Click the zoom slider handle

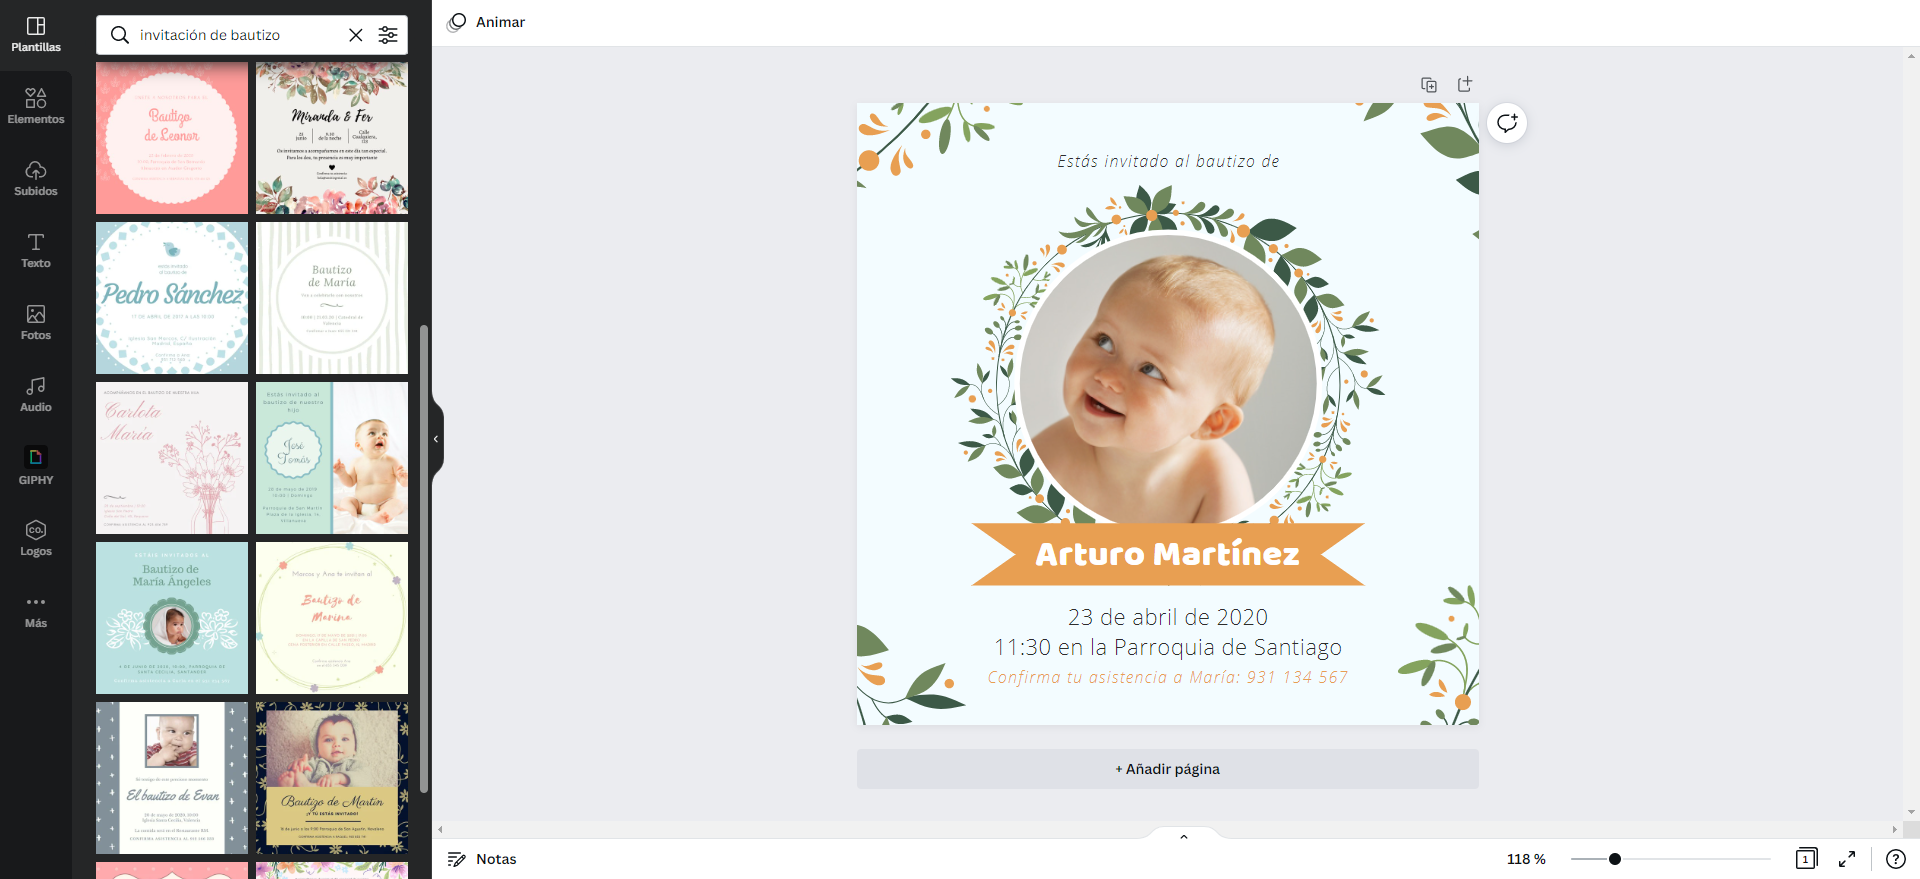pos(1614,859)
